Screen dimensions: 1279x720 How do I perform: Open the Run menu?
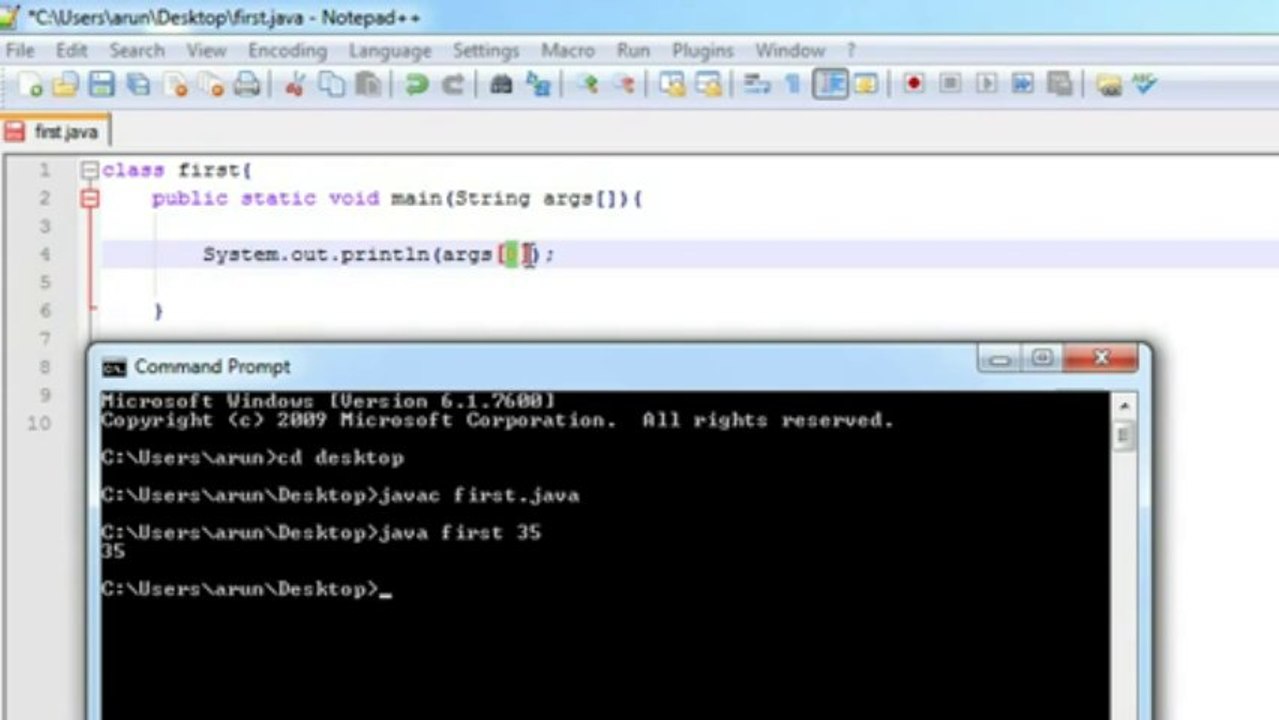coord(633,50)
